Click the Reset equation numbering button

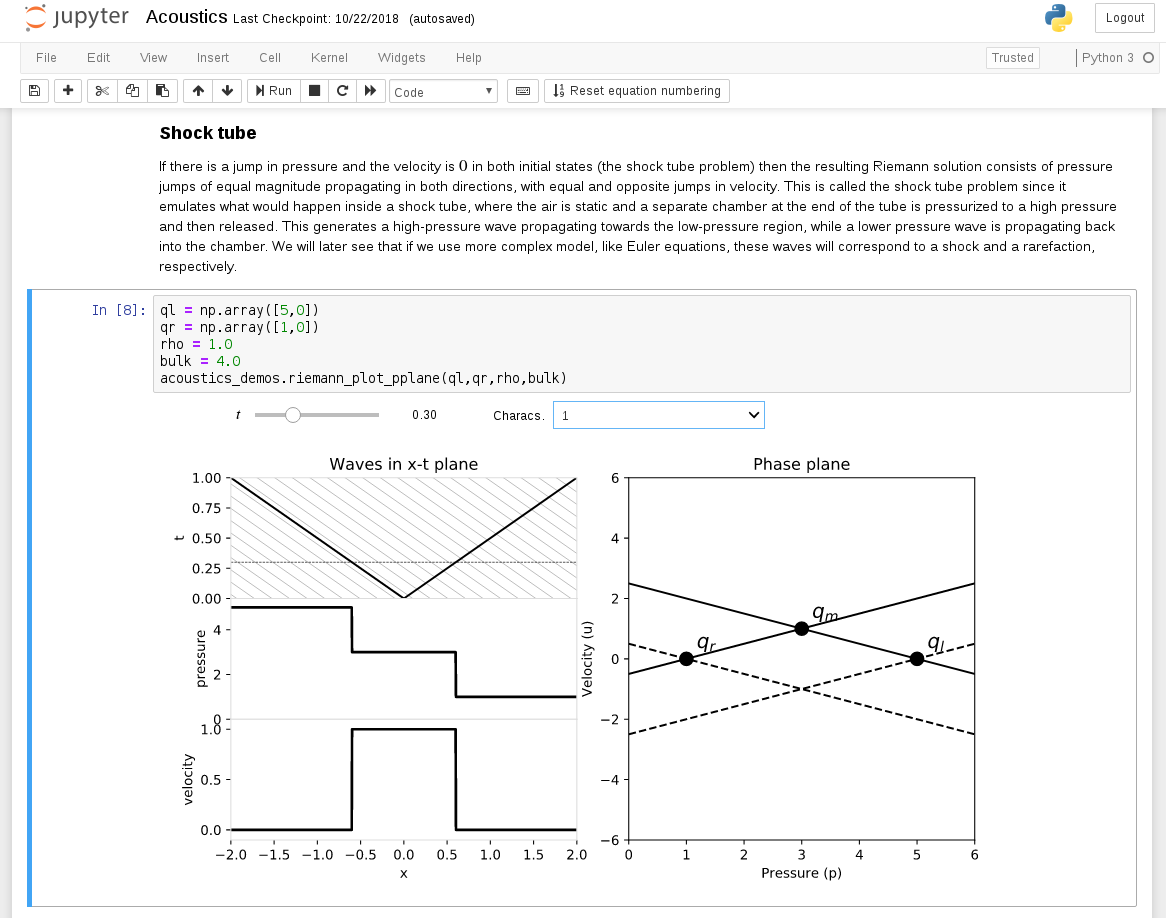point(637,90)
